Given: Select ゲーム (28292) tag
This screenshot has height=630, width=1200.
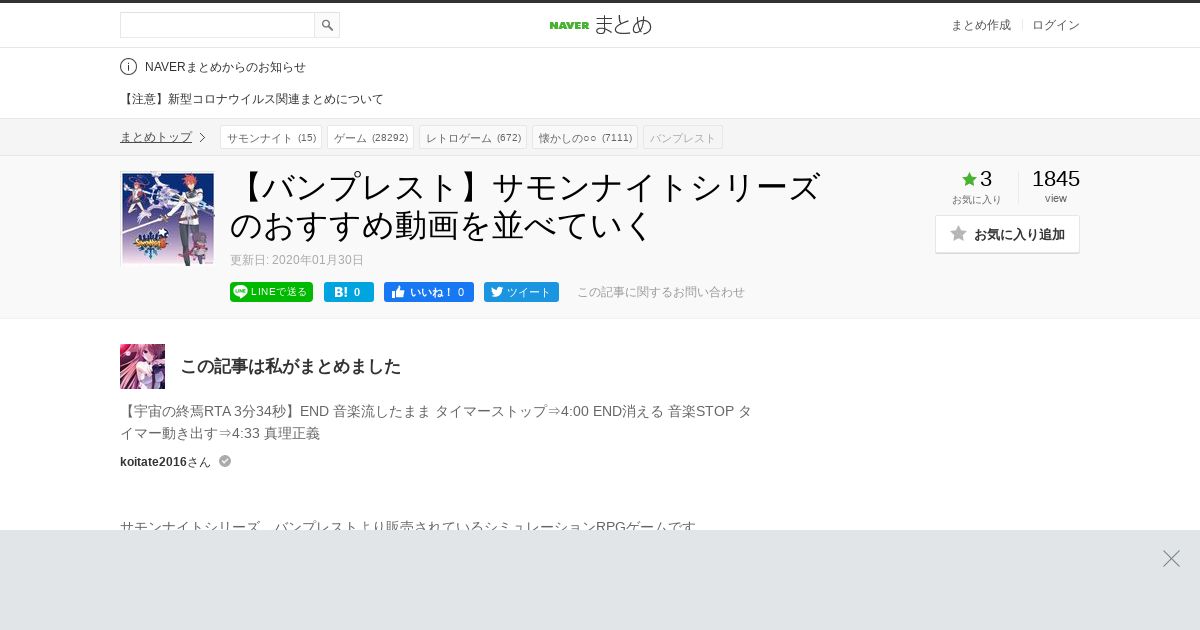Looking at the screenshot, I should point(370,137).
